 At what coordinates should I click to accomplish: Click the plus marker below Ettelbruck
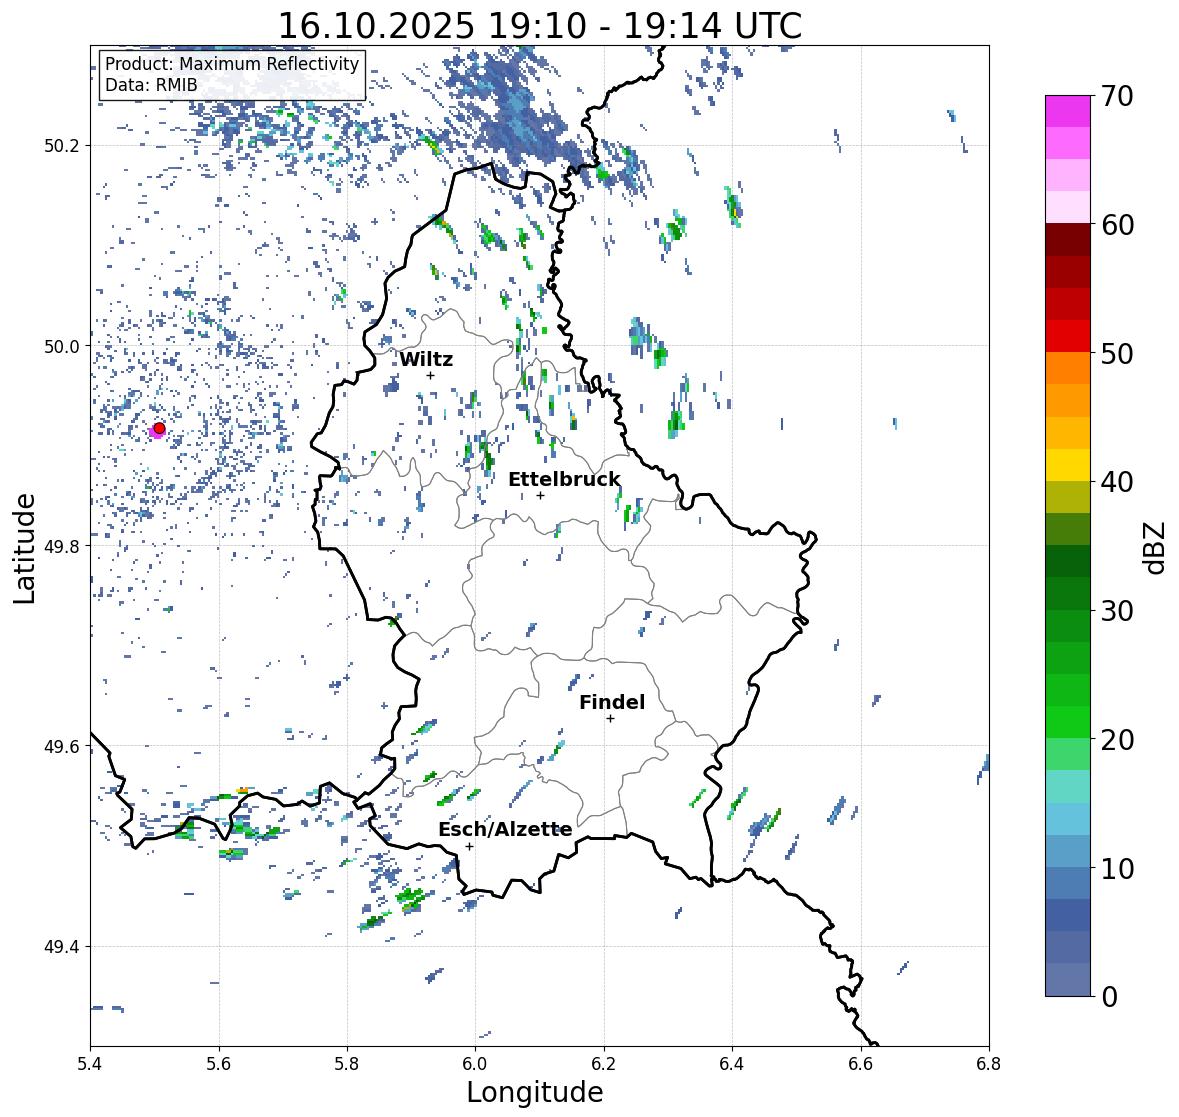(540, 495)
